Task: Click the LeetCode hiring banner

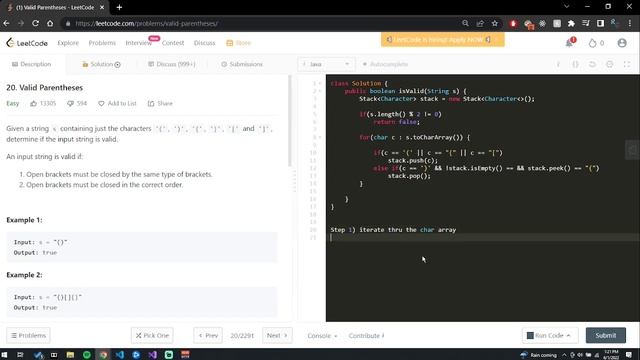Action: pos(442,40)
